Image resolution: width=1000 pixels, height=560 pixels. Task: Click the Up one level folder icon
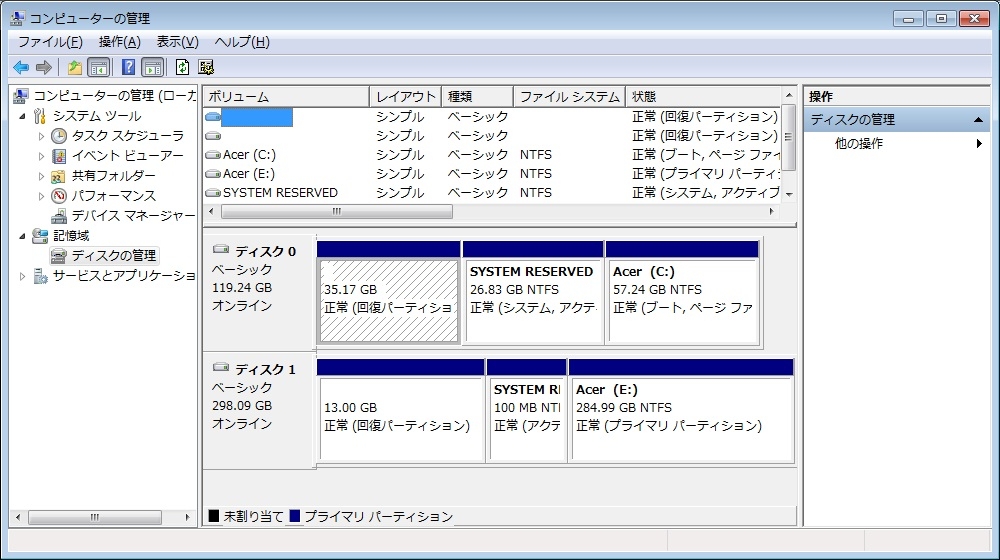(75, 67)
